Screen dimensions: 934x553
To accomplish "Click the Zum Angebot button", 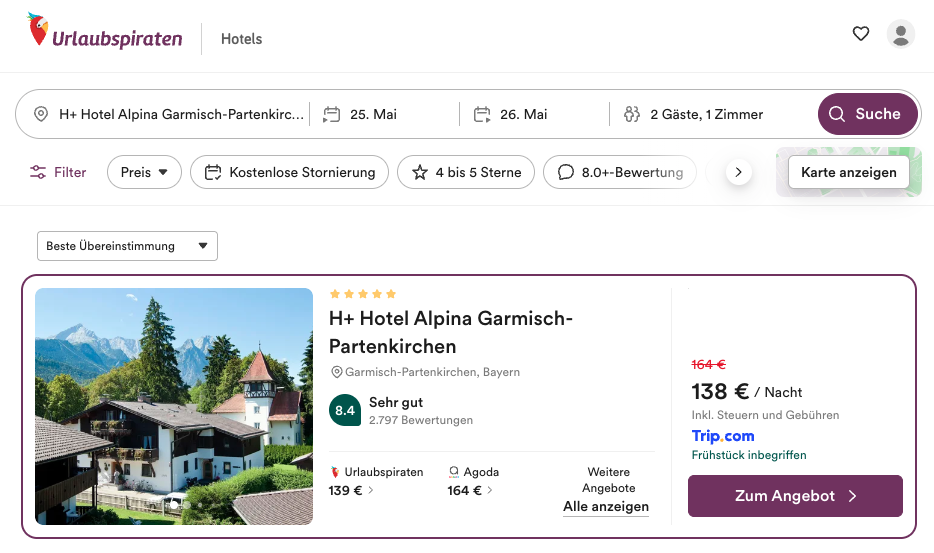I will (795, 496).
